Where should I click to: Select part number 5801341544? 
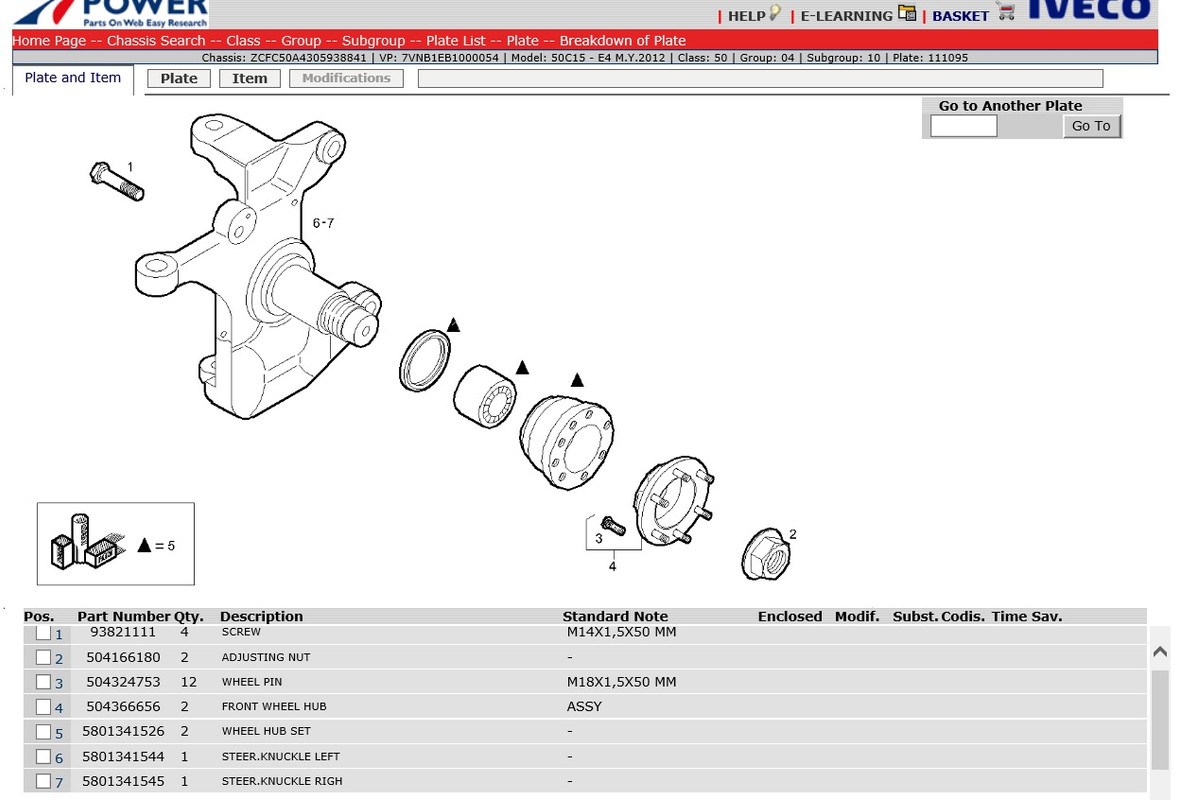(123, 756)
